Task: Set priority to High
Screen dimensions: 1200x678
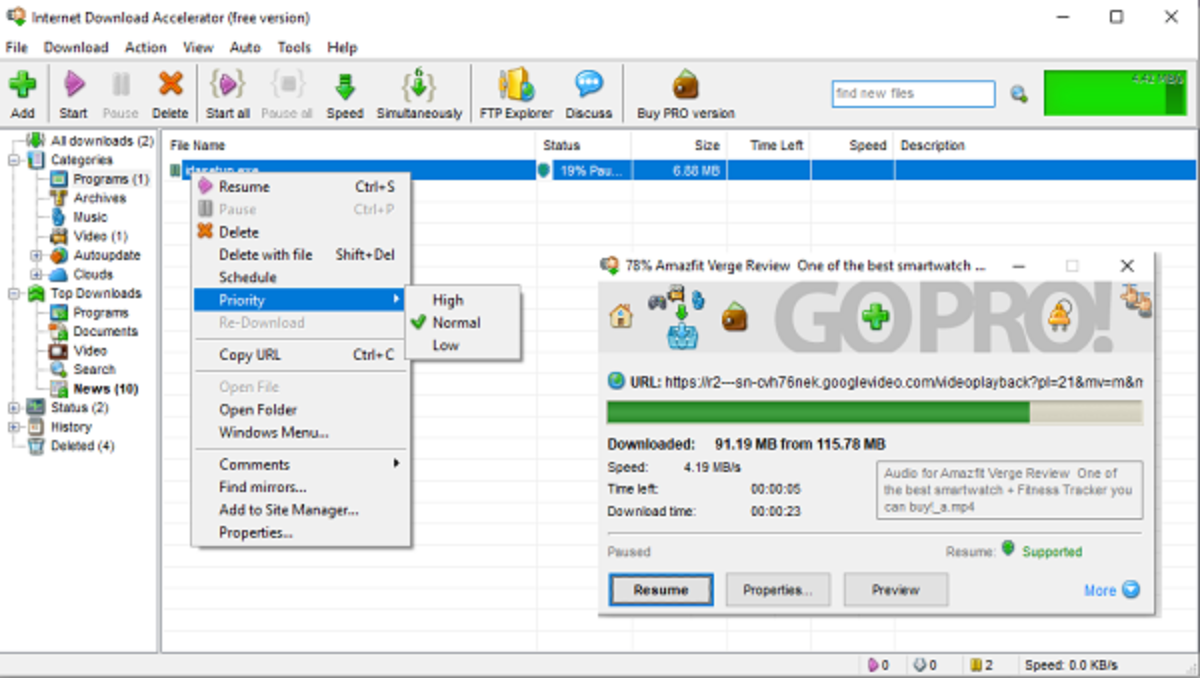Action: point(448,300)
